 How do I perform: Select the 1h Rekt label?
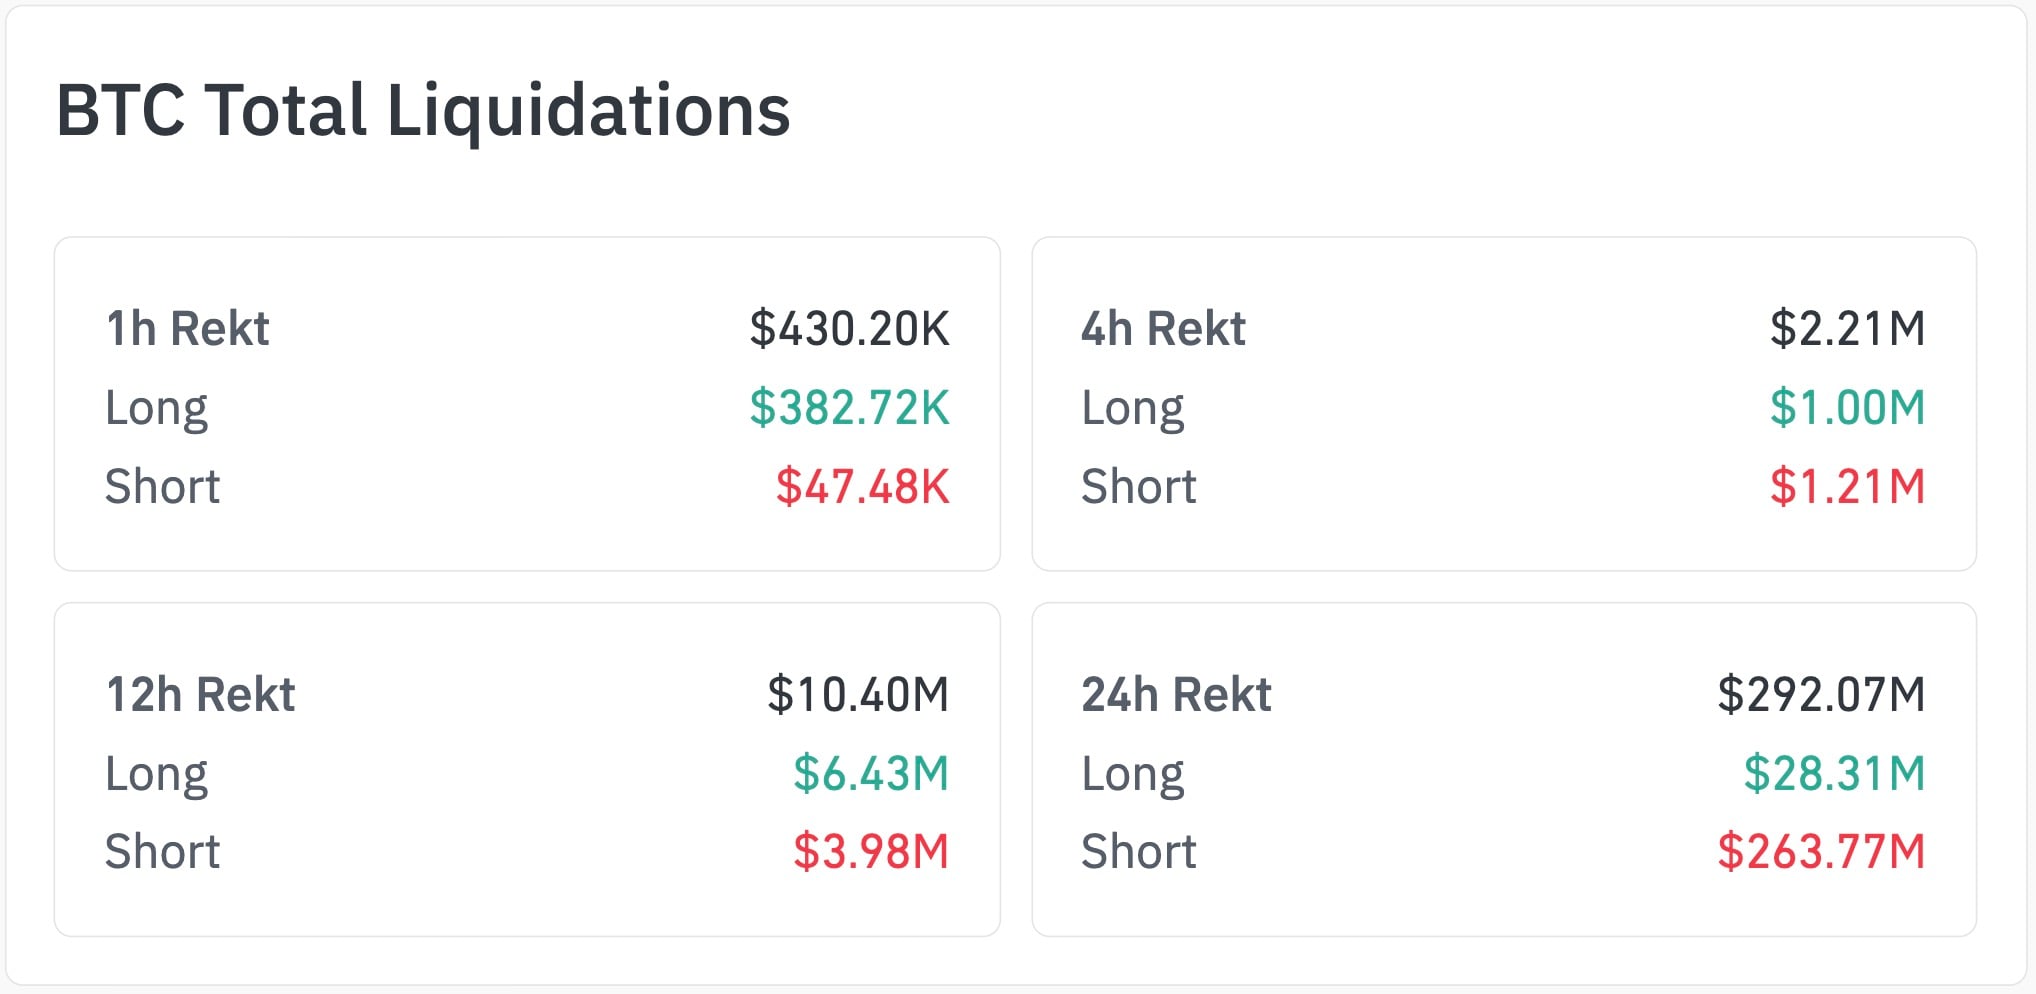click(x=187, y=328)
